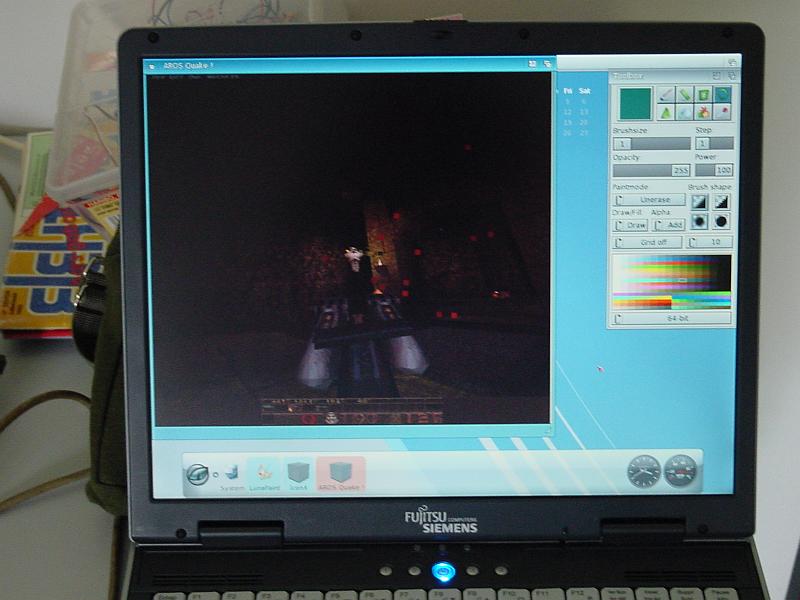Click the gauge meter in the dock
This screenshot has height=600, width=800.
[680, 471]
